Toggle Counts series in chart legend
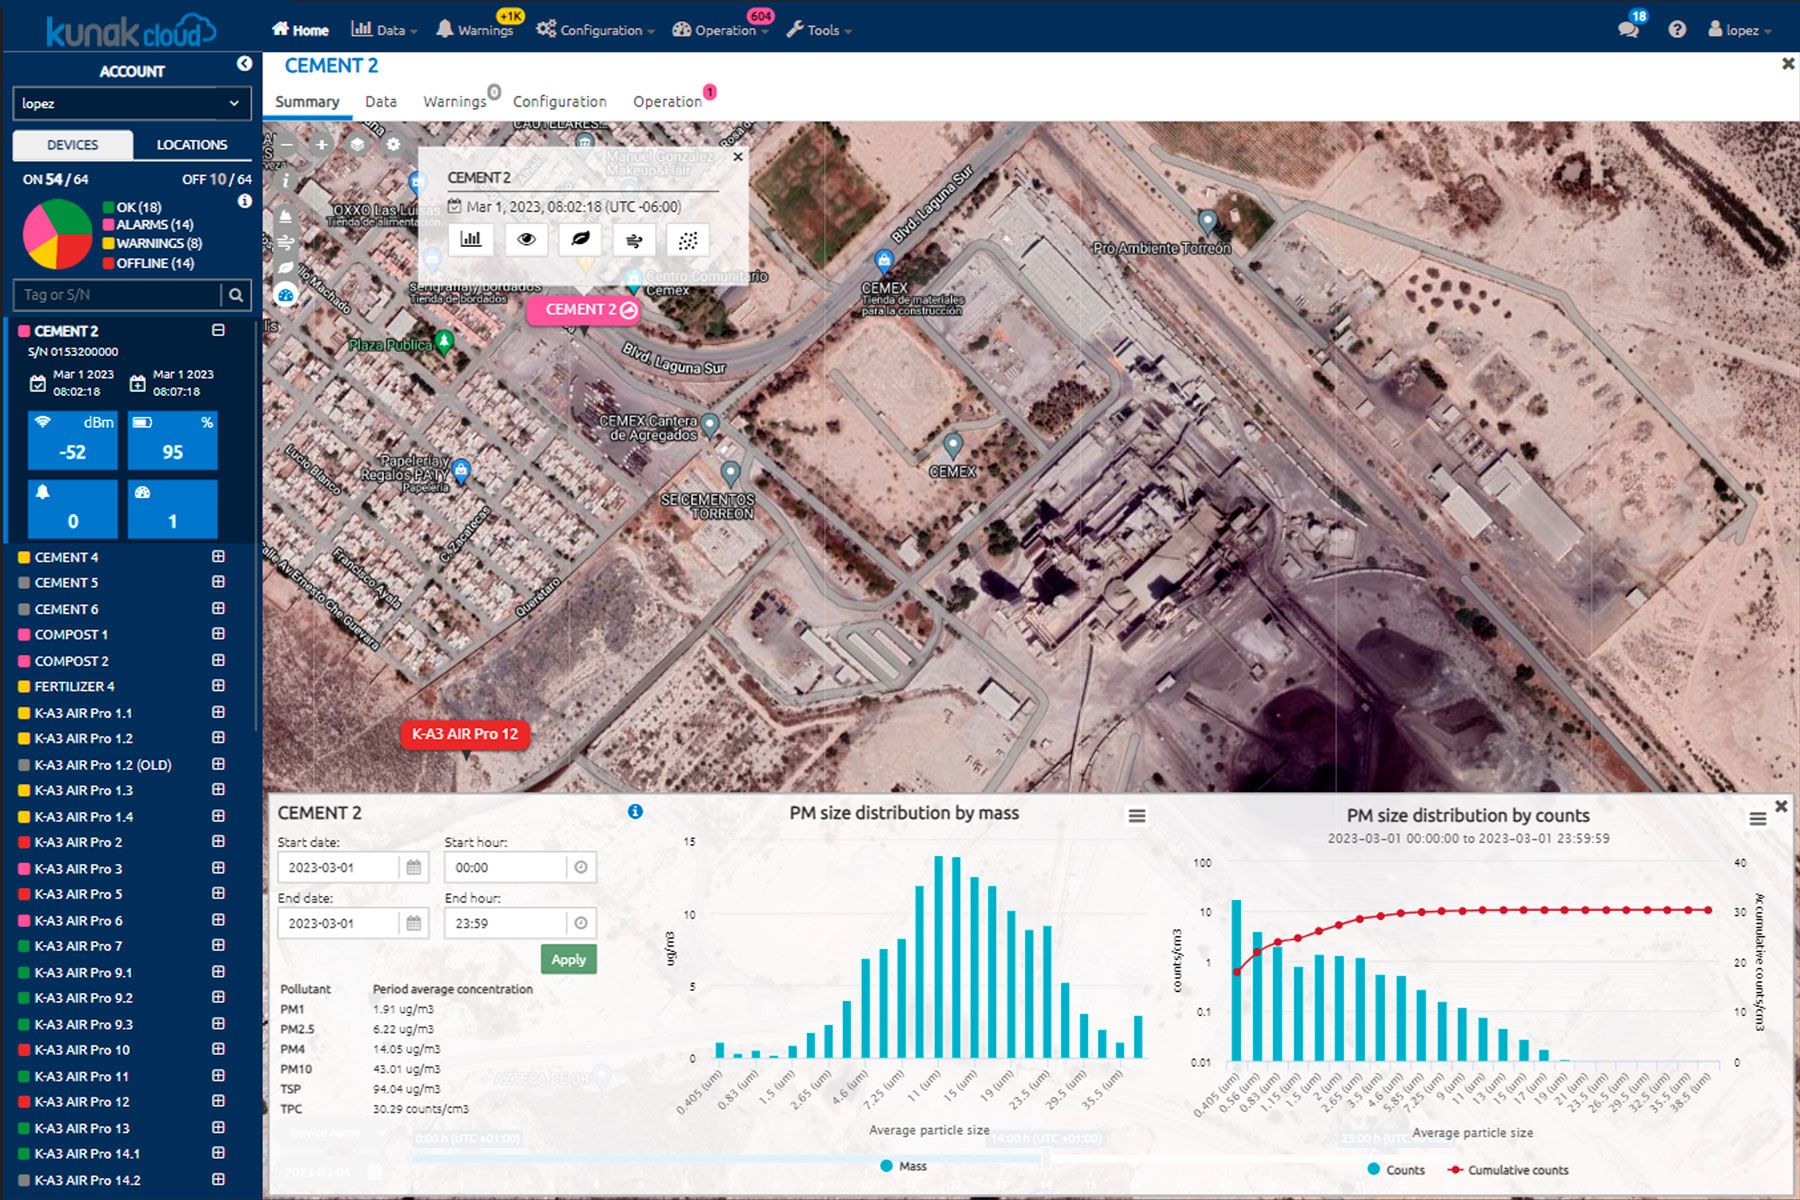The width and height of the screenshot is (1800, 1200). 1396,1170
